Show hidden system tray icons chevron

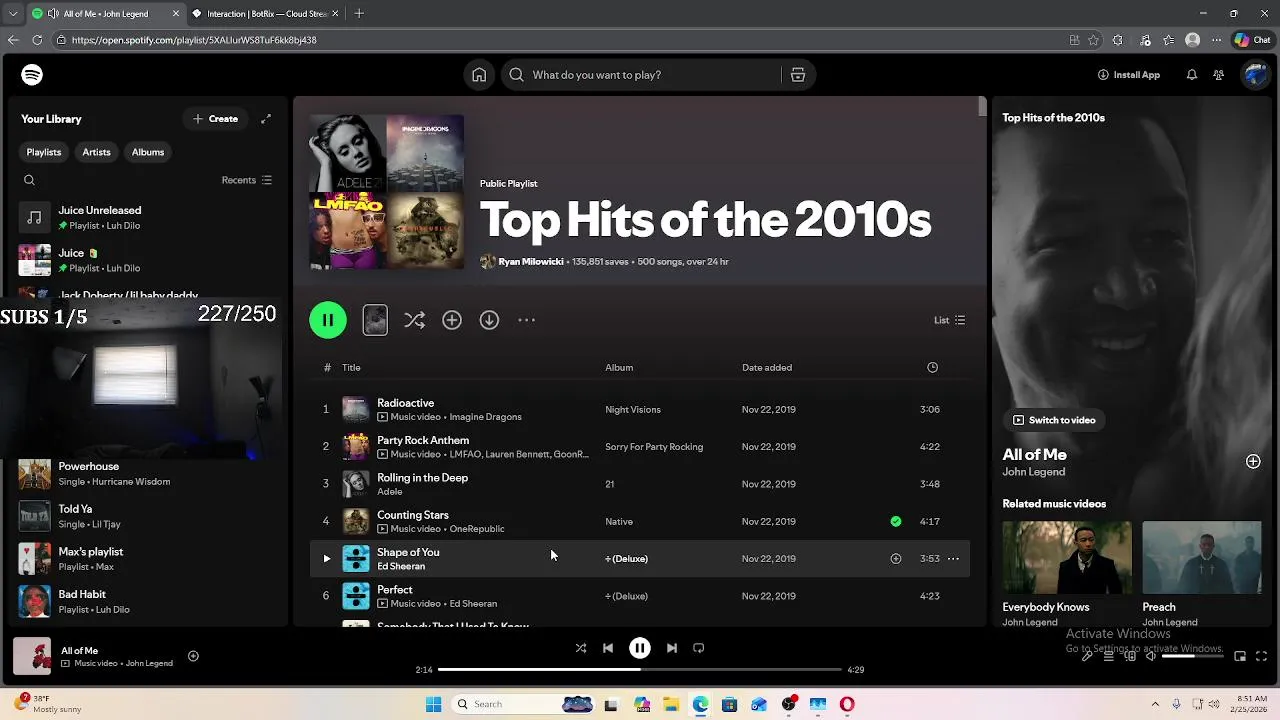click(x=1155, y=704)
